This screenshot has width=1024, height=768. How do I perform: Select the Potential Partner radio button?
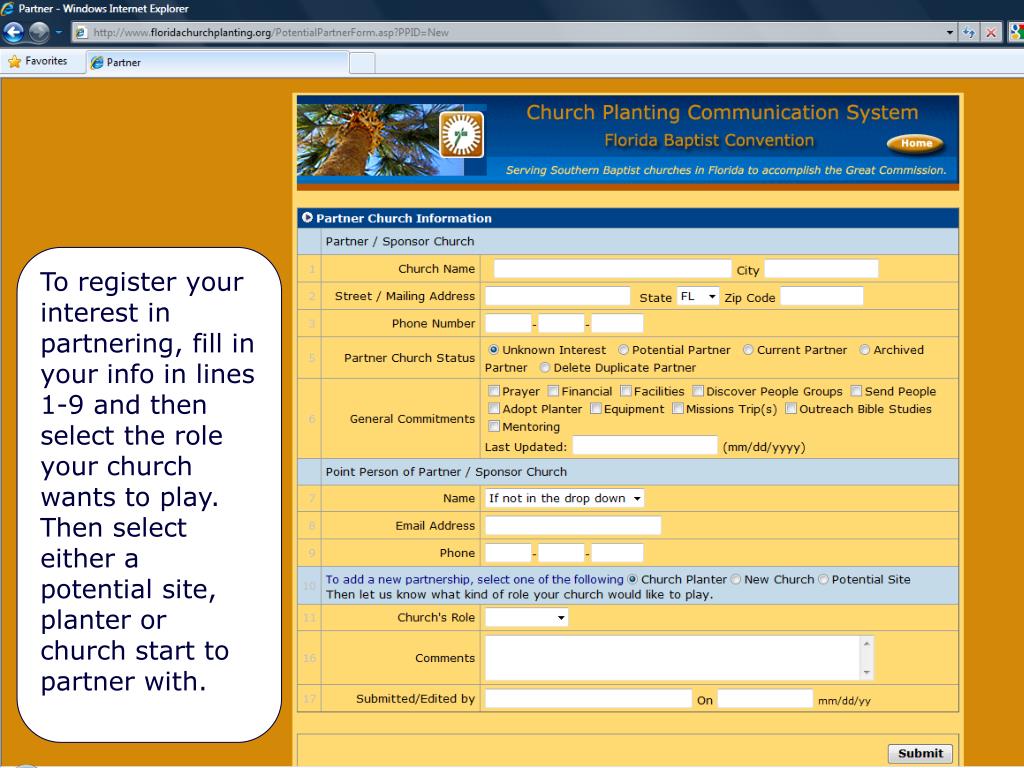click(624, 350)
